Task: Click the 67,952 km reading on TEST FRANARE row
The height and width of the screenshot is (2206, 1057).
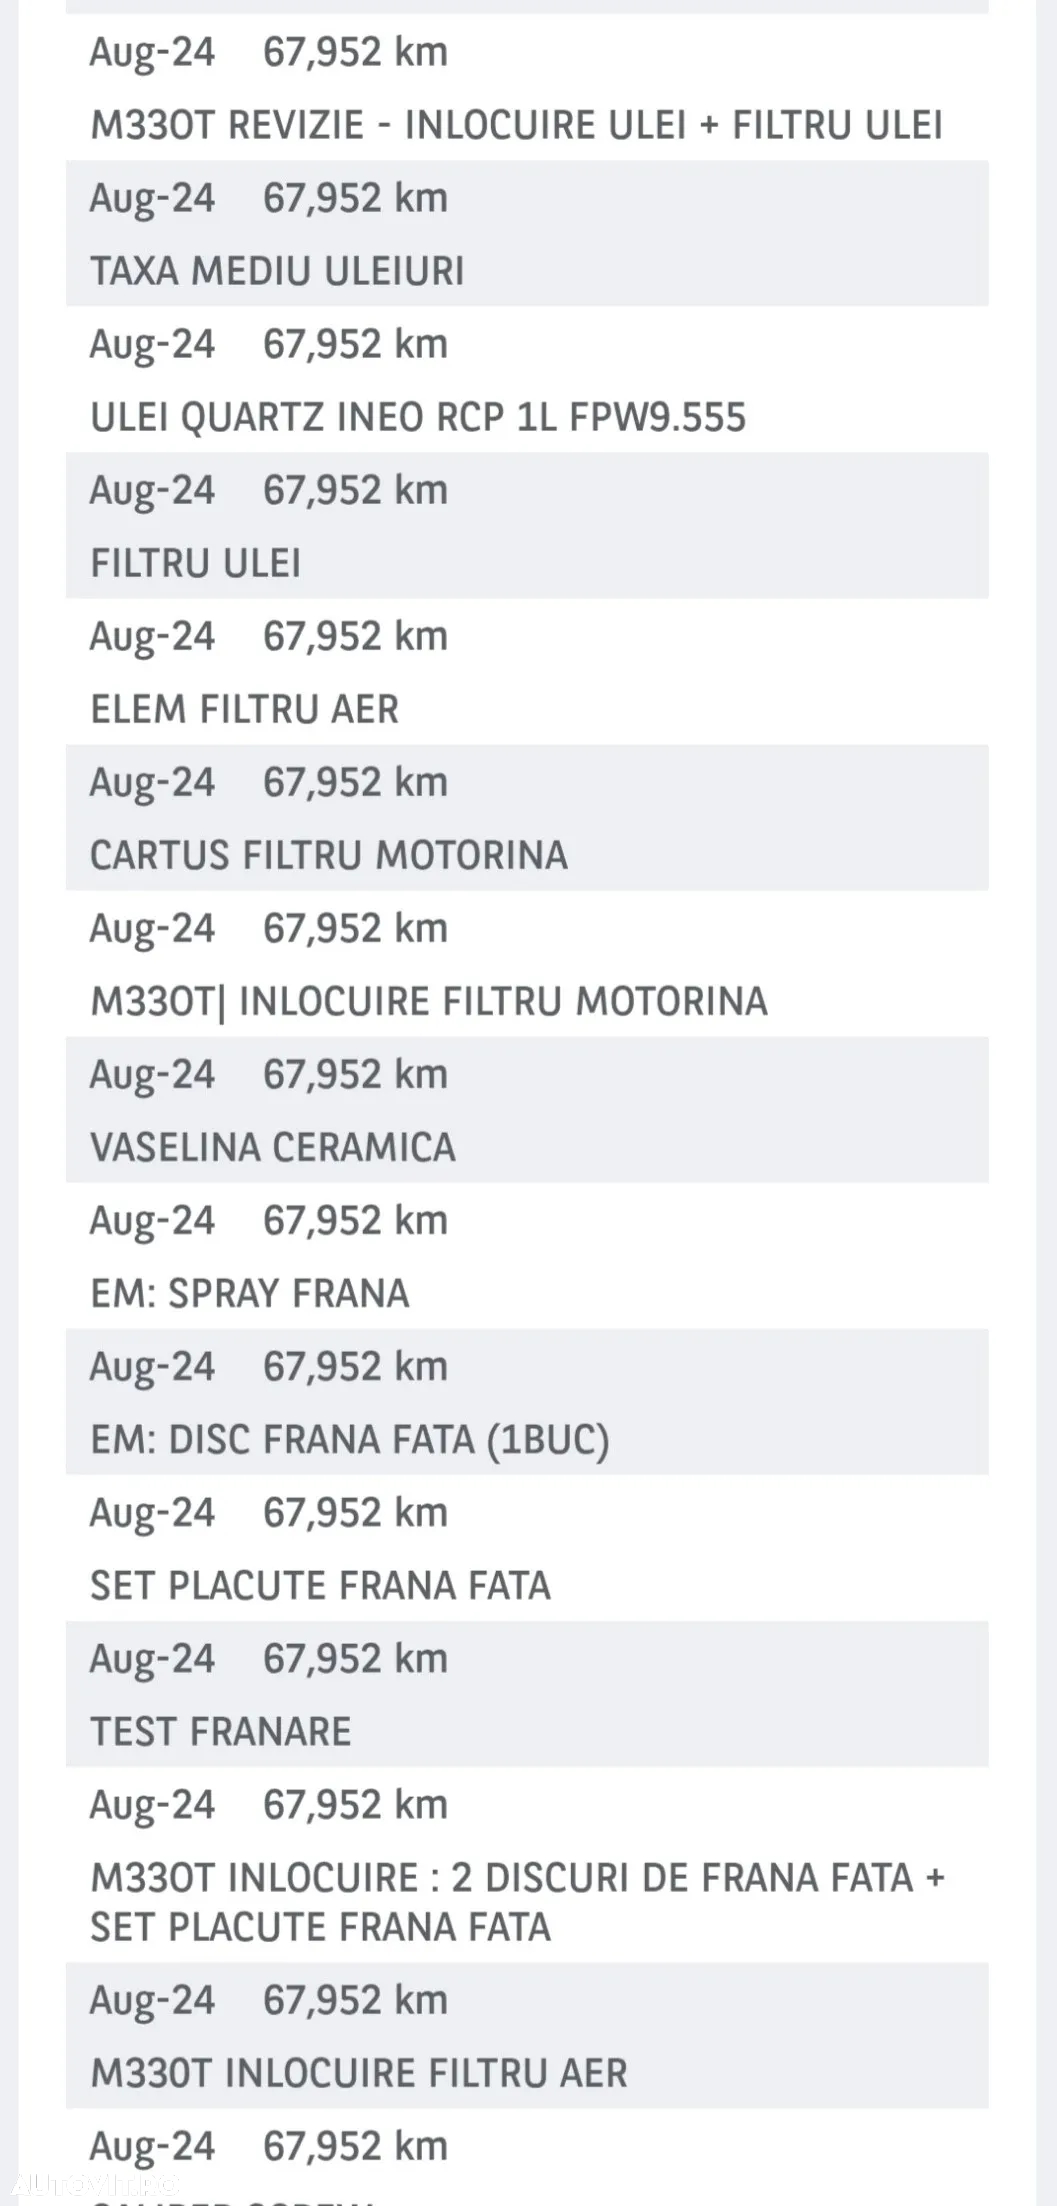Action: pos(355,1658)
